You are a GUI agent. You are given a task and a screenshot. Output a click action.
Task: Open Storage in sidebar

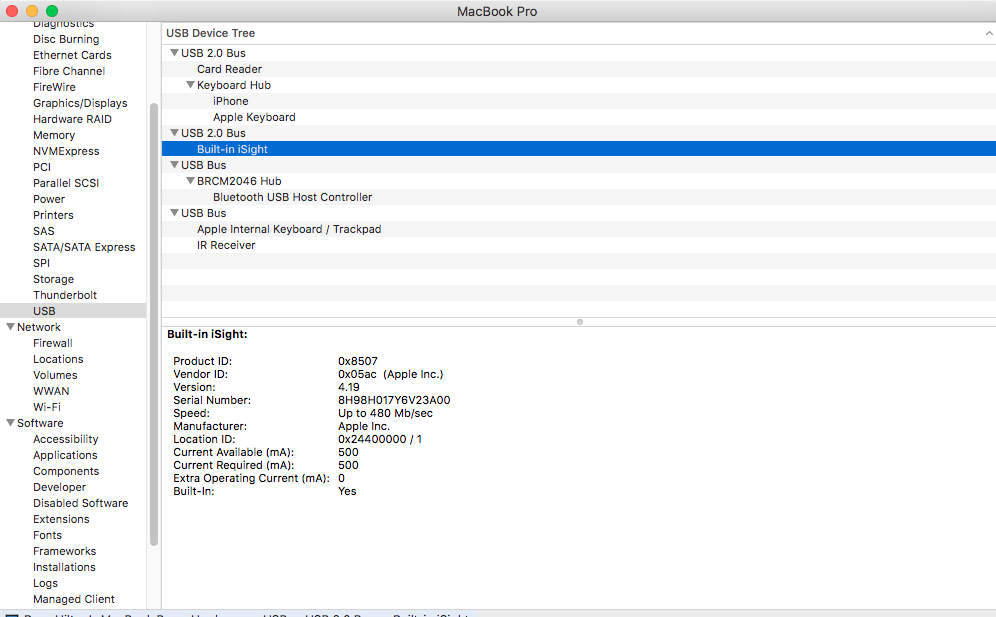point(53,279)
